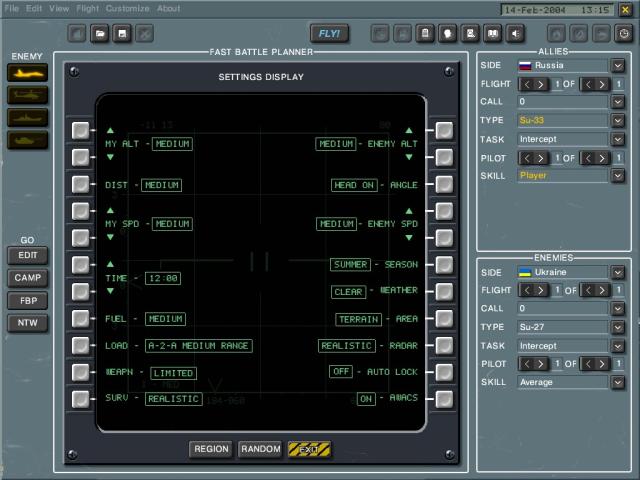
Task: Select the enemy aircraft icon
Action: (x=27, y=72)
